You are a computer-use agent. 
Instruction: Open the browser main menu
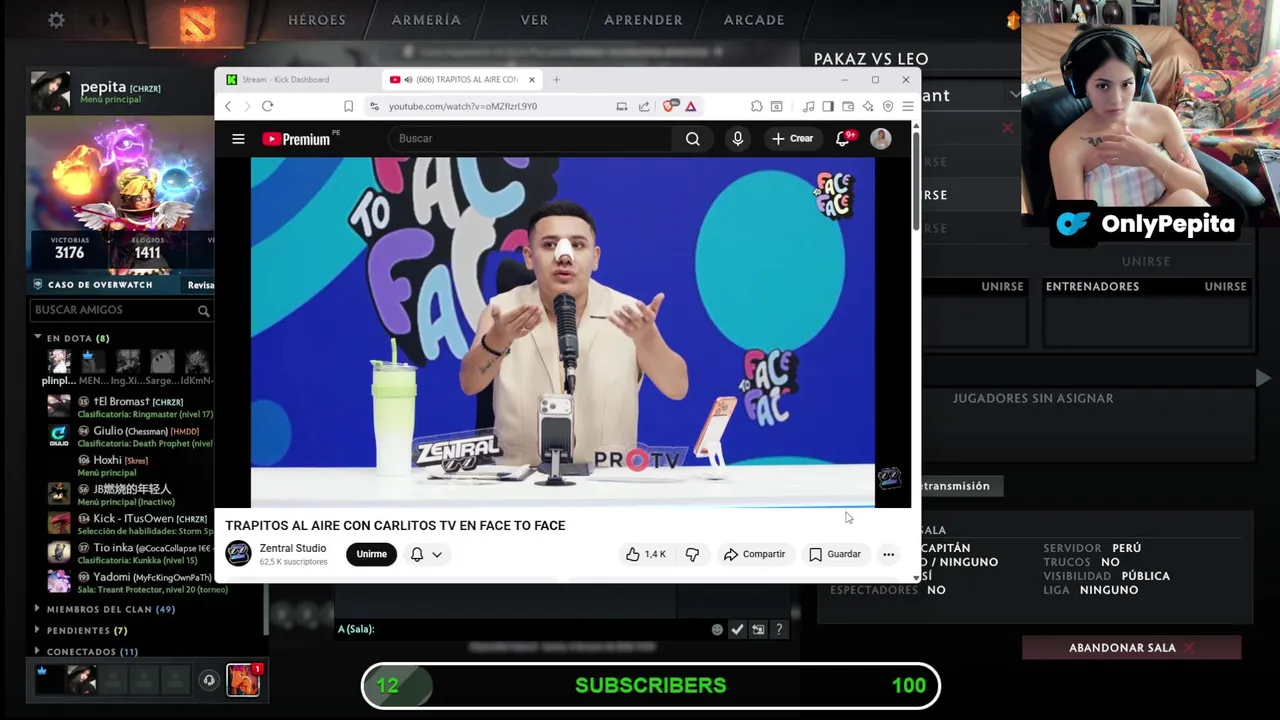pos(907,106)
